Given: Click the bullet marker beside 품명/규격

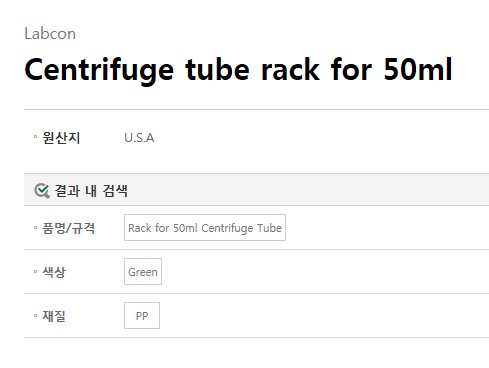Looking at the screenshot, I should point(35,228).
